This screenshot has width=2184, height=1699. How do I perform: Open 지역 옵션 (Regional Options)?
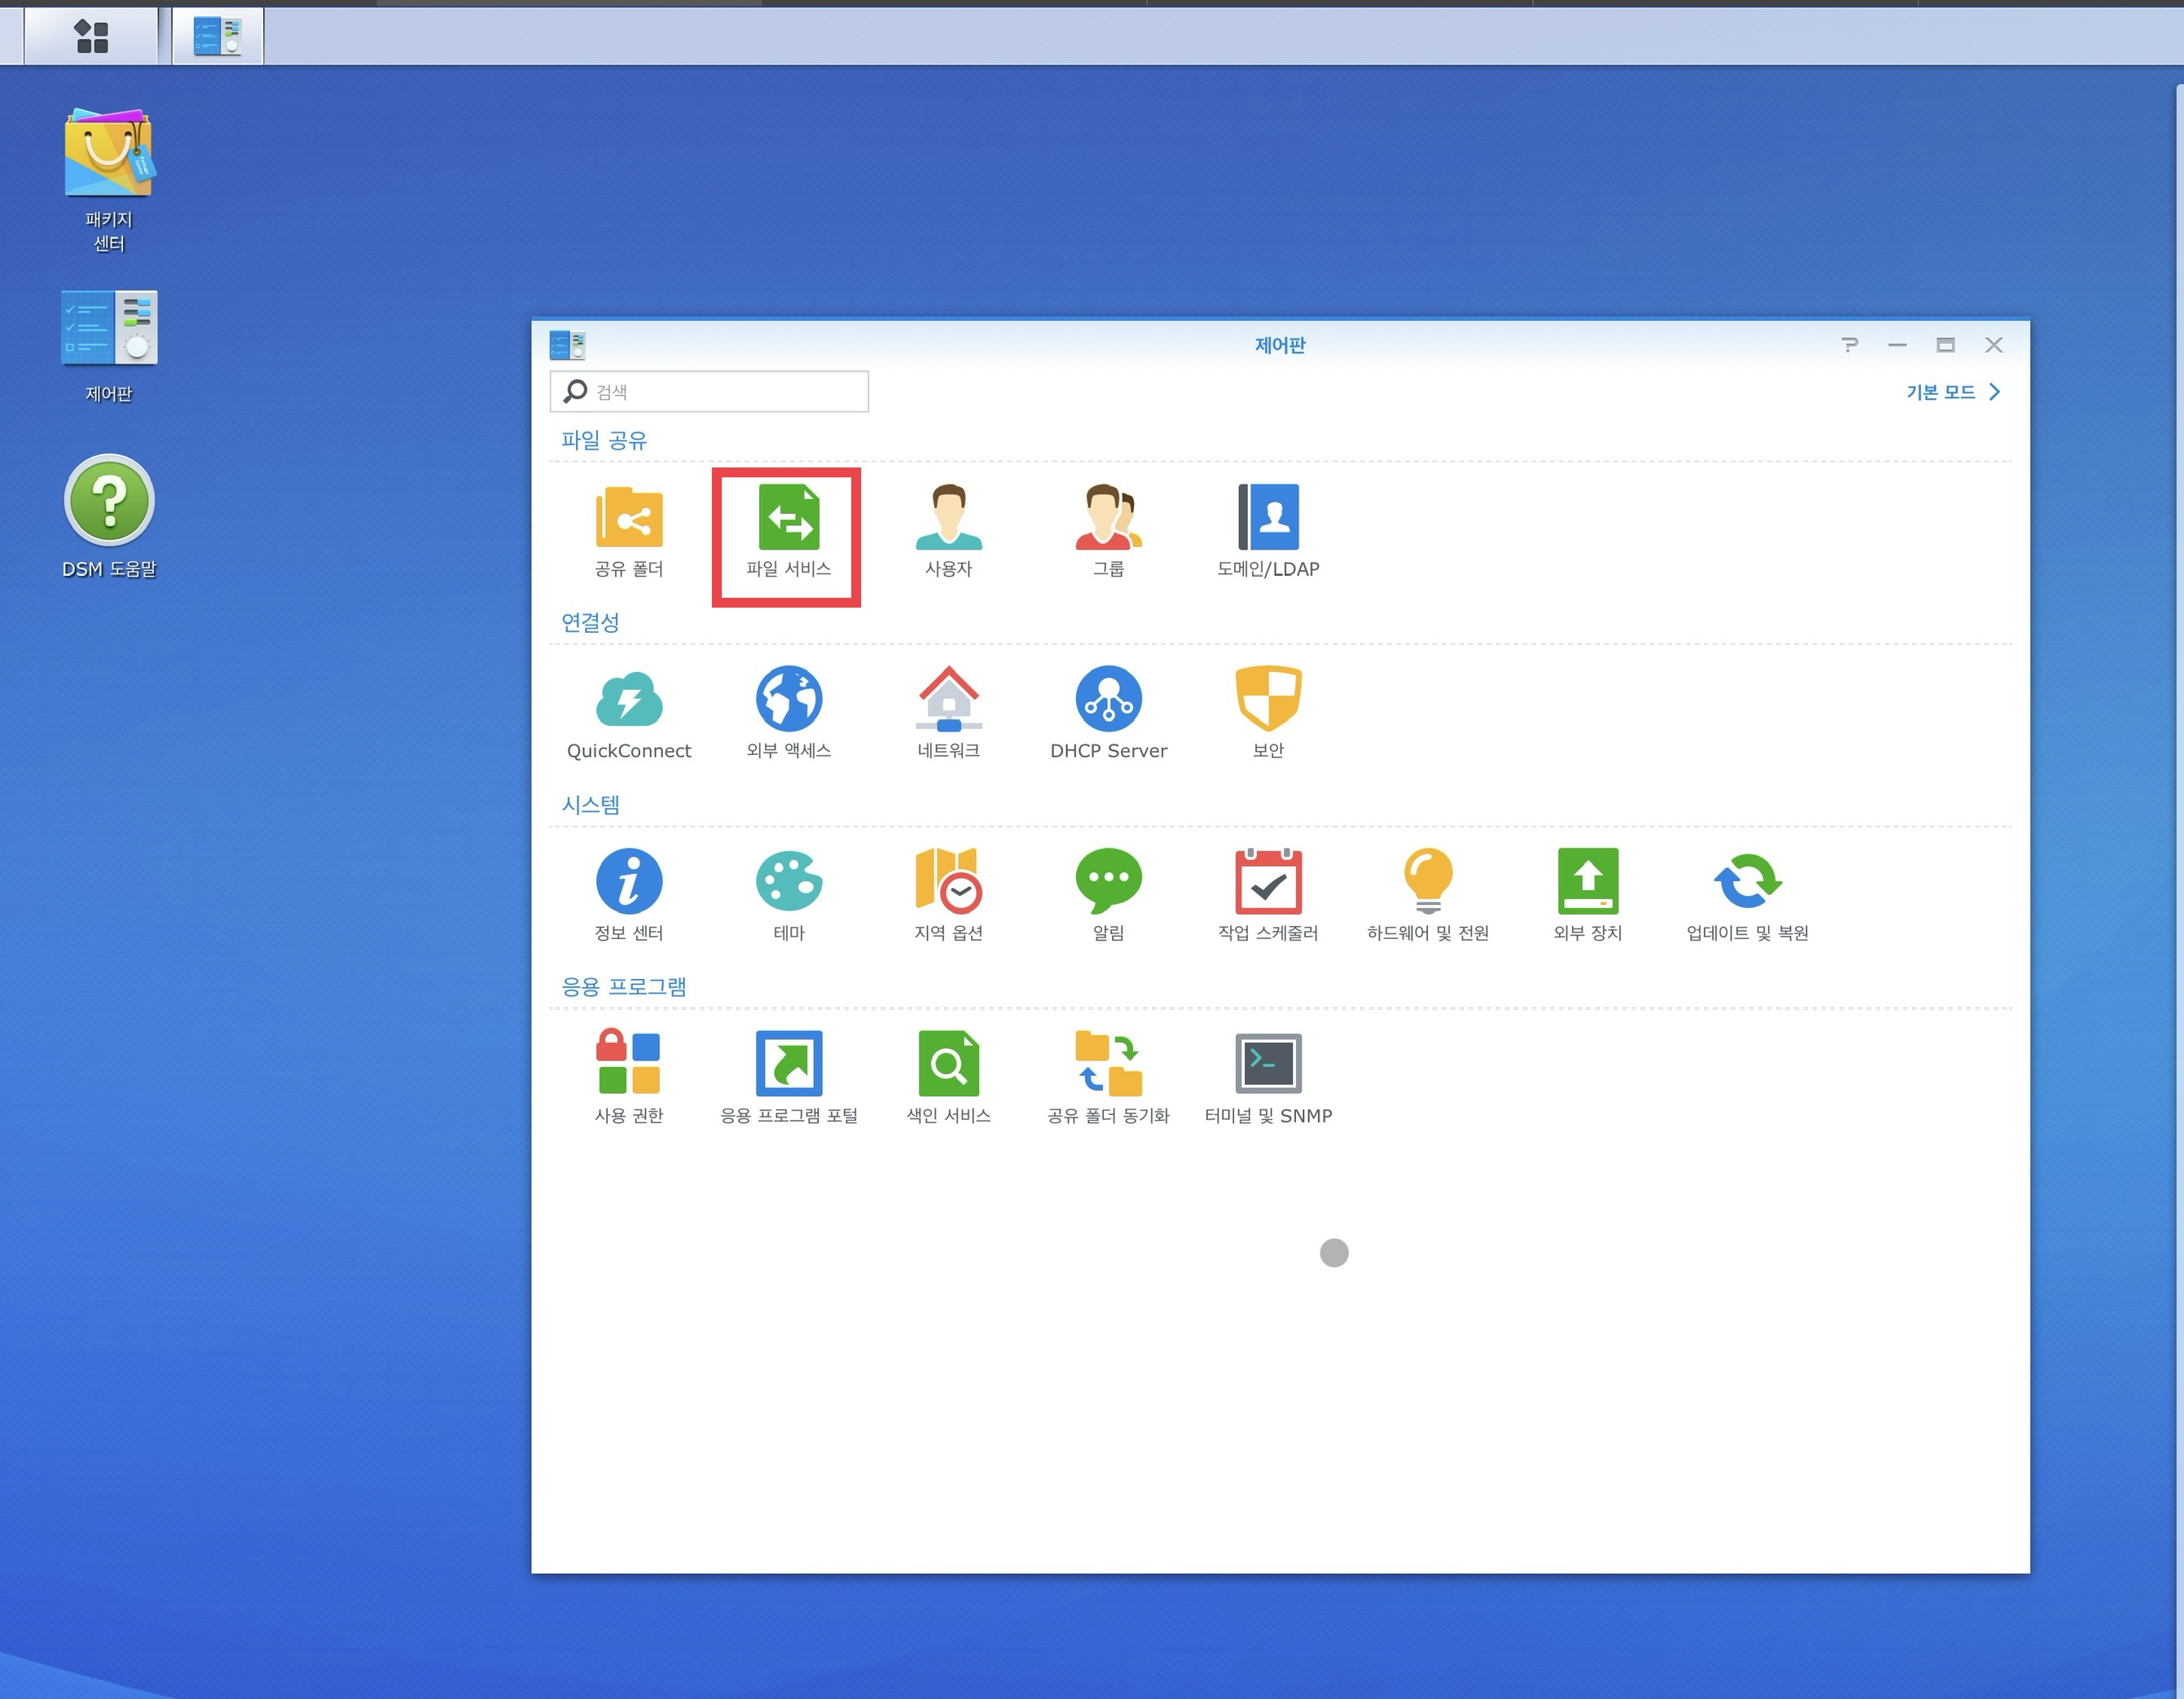[x=948, y=896]
